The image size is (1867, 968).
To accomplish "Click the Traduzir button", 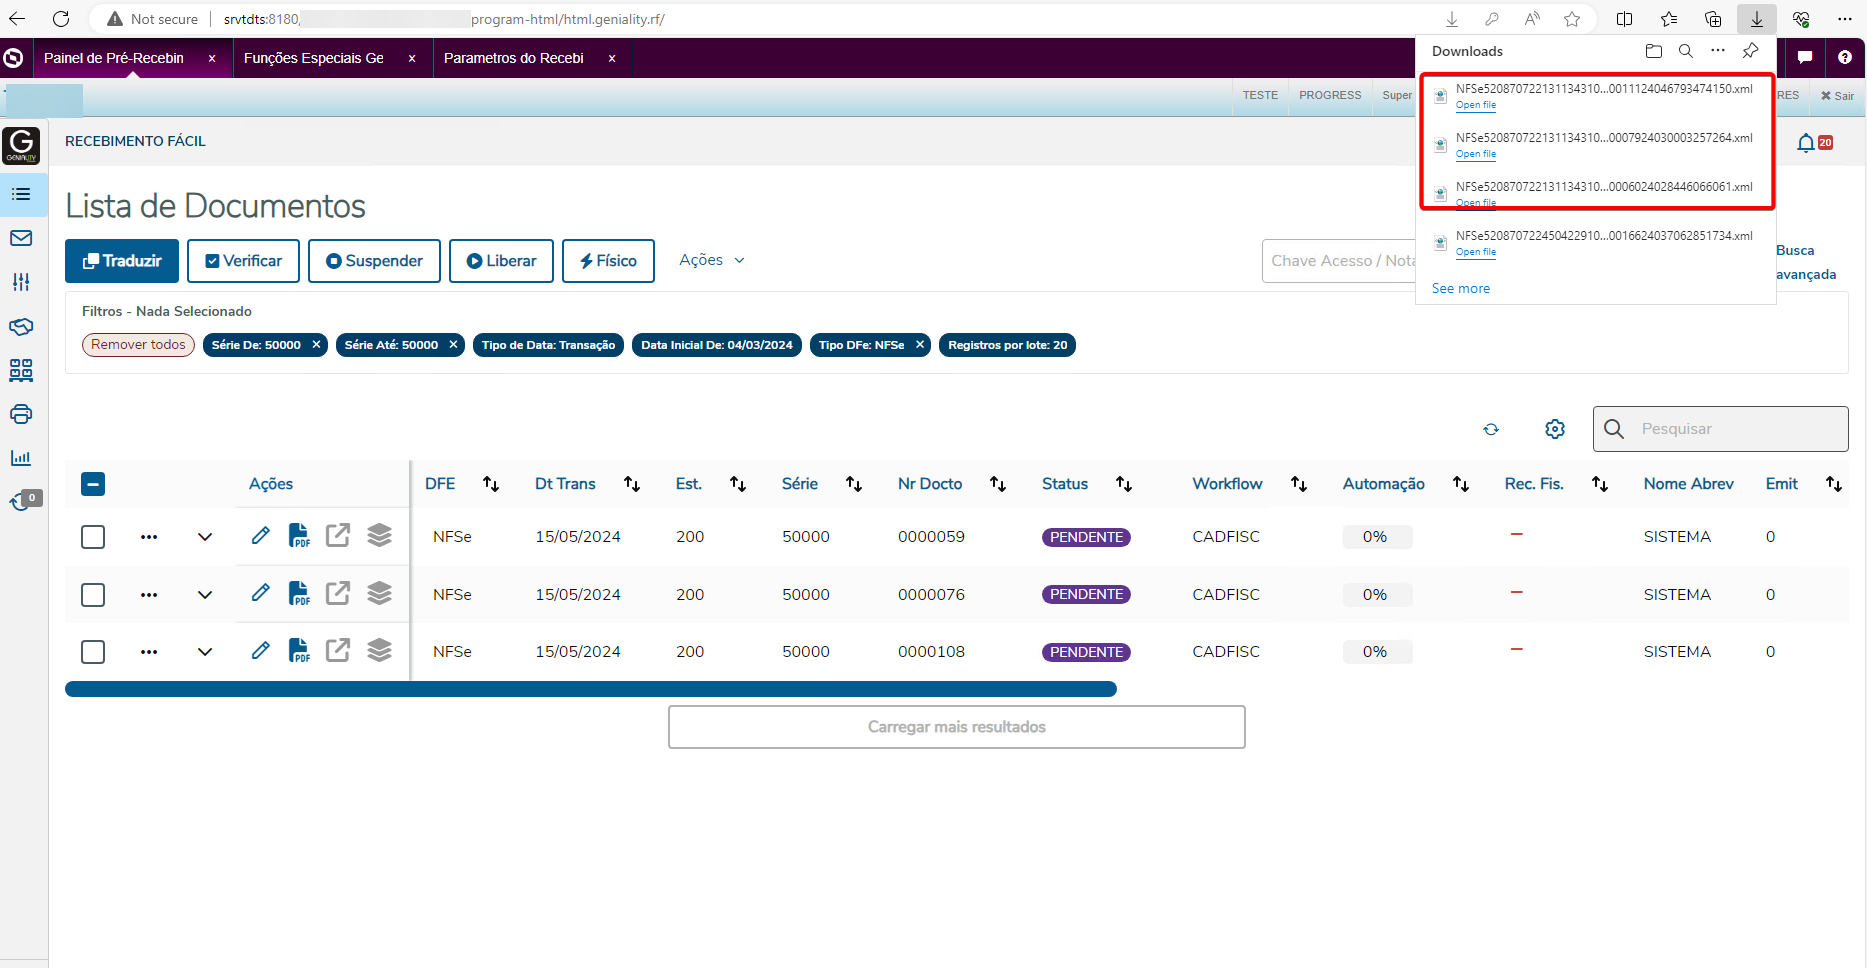I will [122, 261].
